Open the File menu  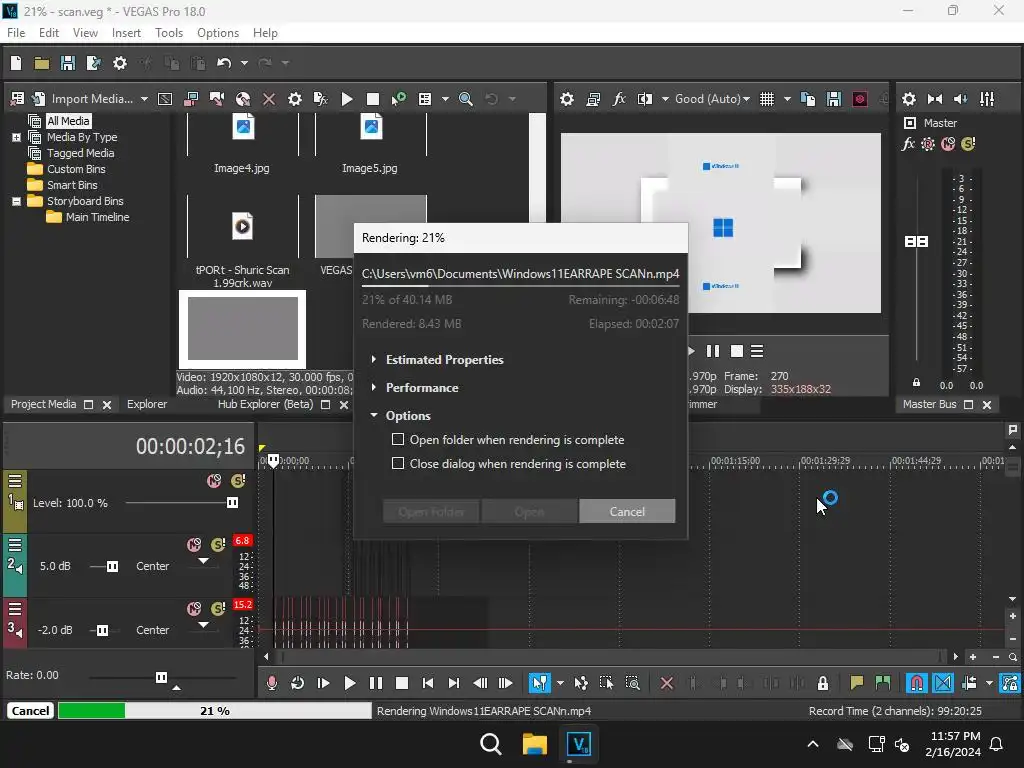pyautogui.click(x=16, y=33)
